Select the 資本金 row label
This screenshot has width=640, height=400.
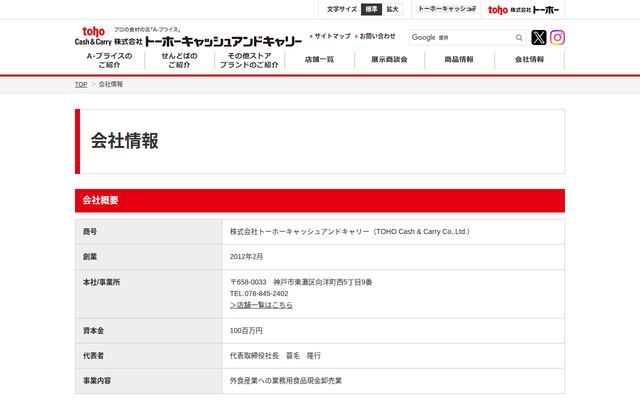tap(93, 331)
